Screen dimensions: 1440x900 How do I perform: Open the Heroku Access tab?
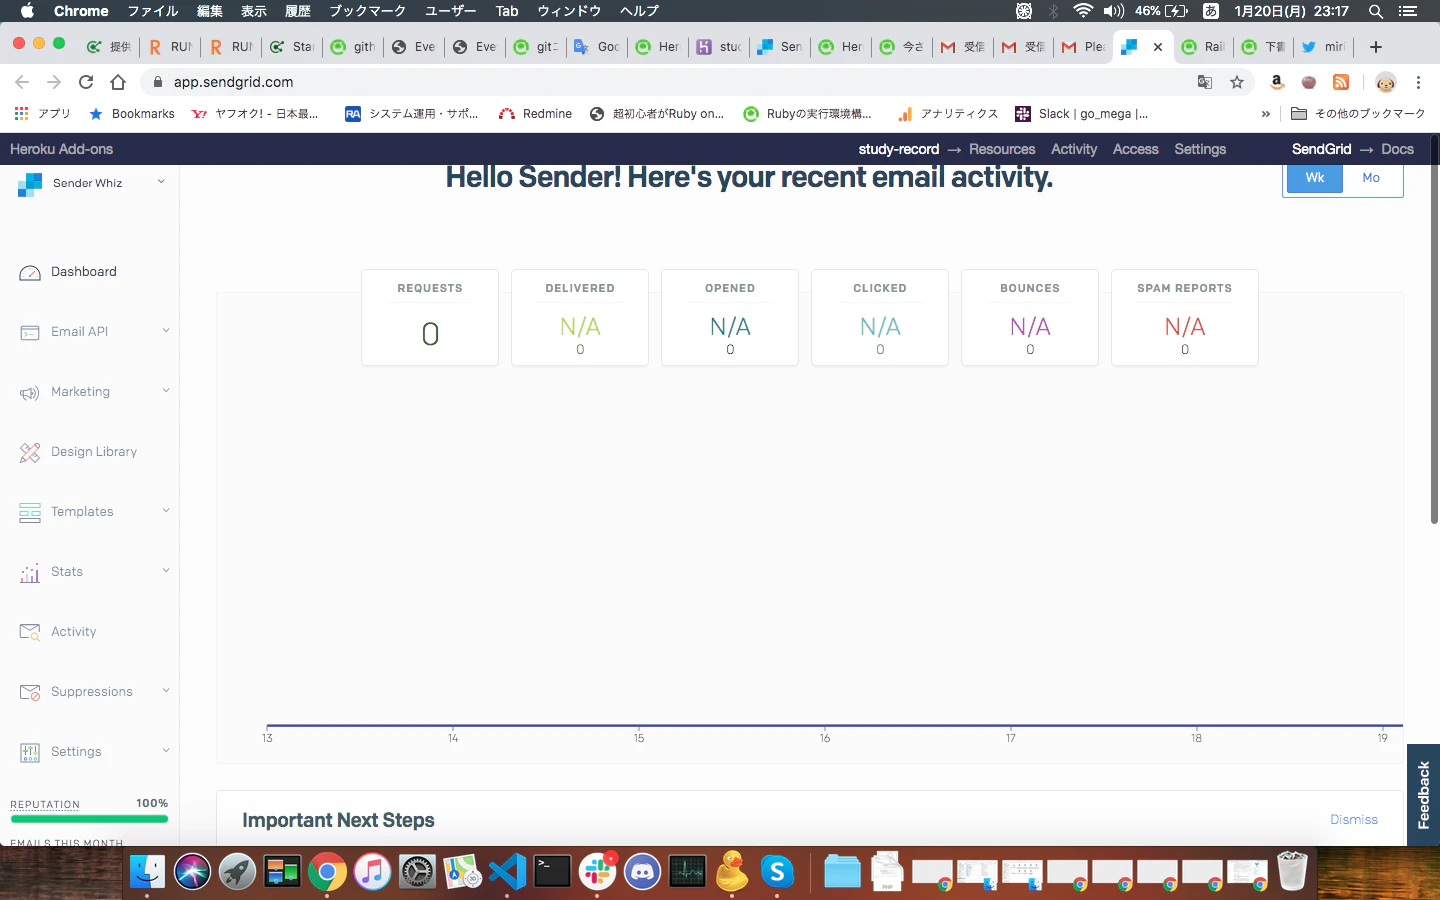(x=1135, y=149)
